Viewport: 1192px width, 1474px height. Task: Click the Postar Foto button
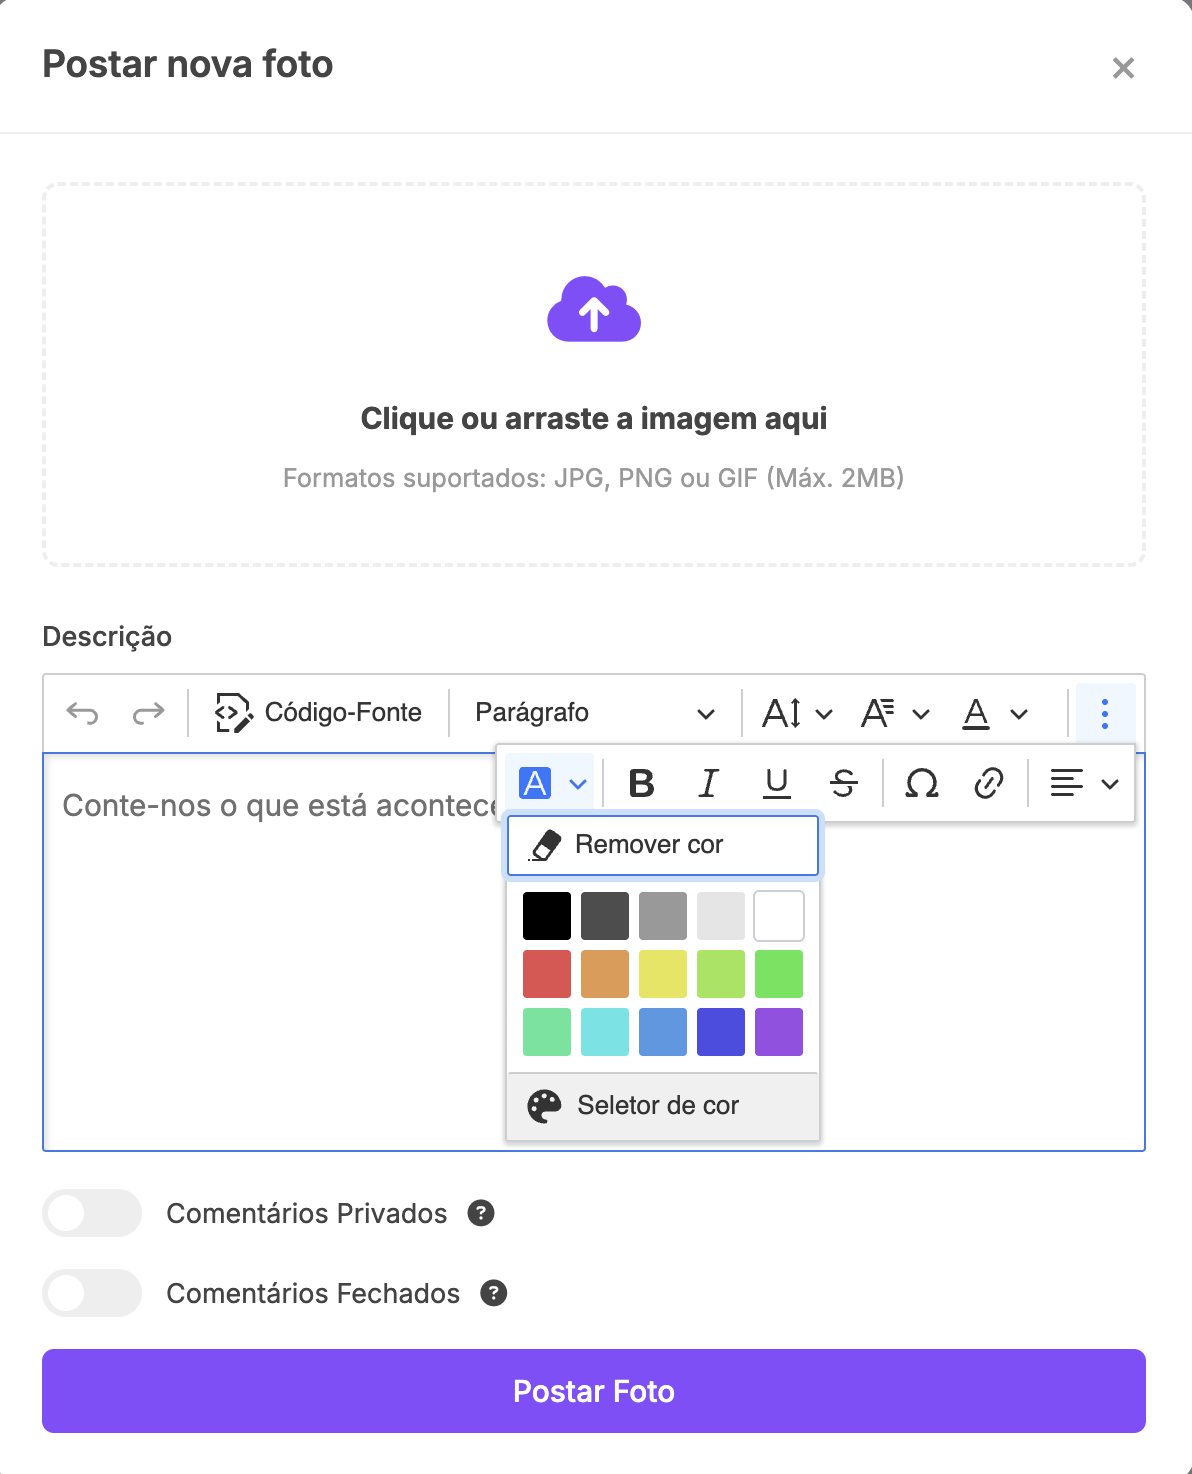point(594,1391)
